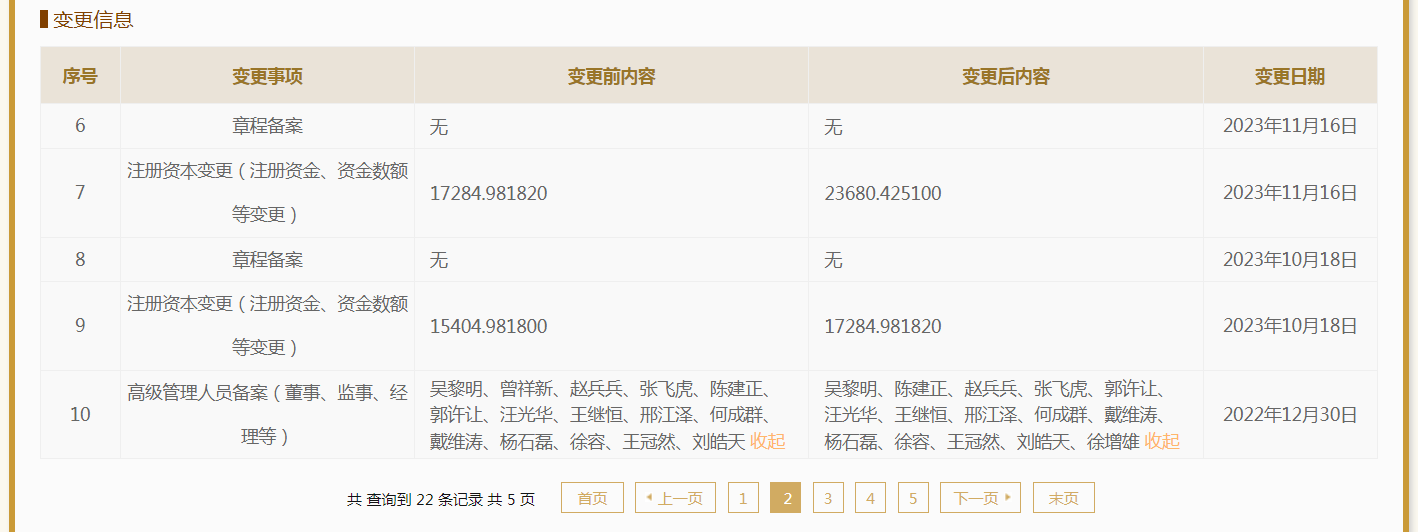Image resolution: width=1418 pixels, height=532 pixels.
Task: Click the 2022年12月30日 date cell
Action: [x=1289, y=414]
